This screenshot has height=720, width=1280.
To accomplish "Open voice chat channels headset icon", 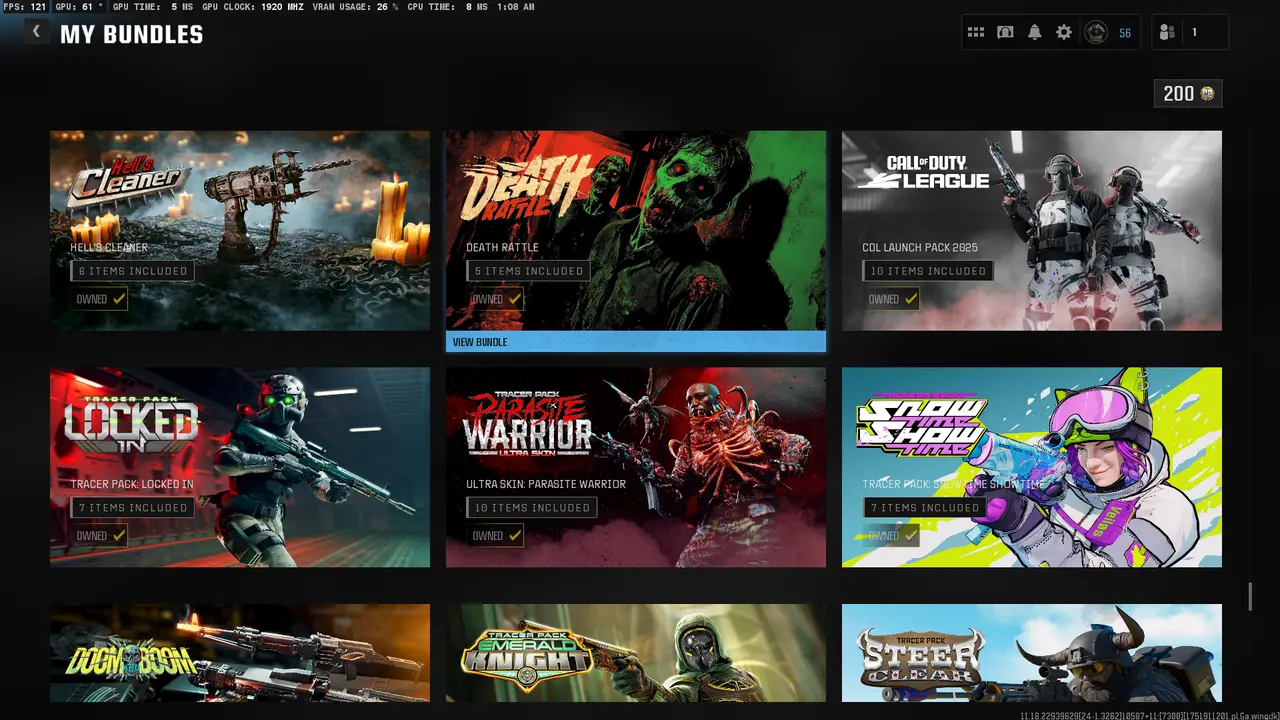I will tap(1005, 33).
